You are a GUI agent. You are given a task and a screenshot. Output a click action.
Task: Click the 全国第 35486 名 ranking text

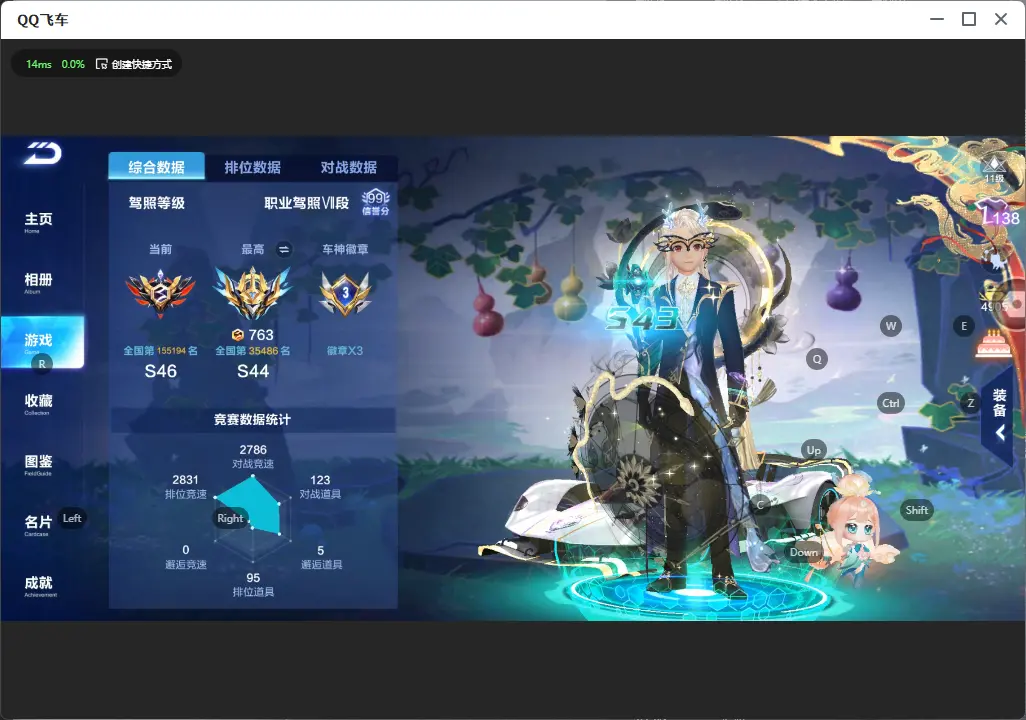pos(253,351)
